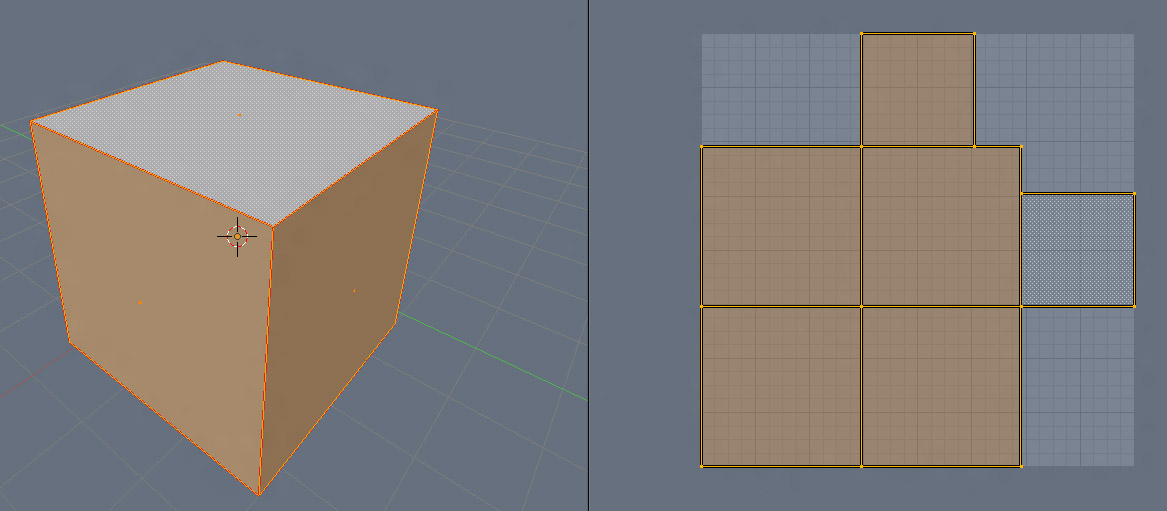Viewport: 1167px width, 511px height.
Task: Select the cube's light tan front-left face
Action: click(x=141, y=303)
